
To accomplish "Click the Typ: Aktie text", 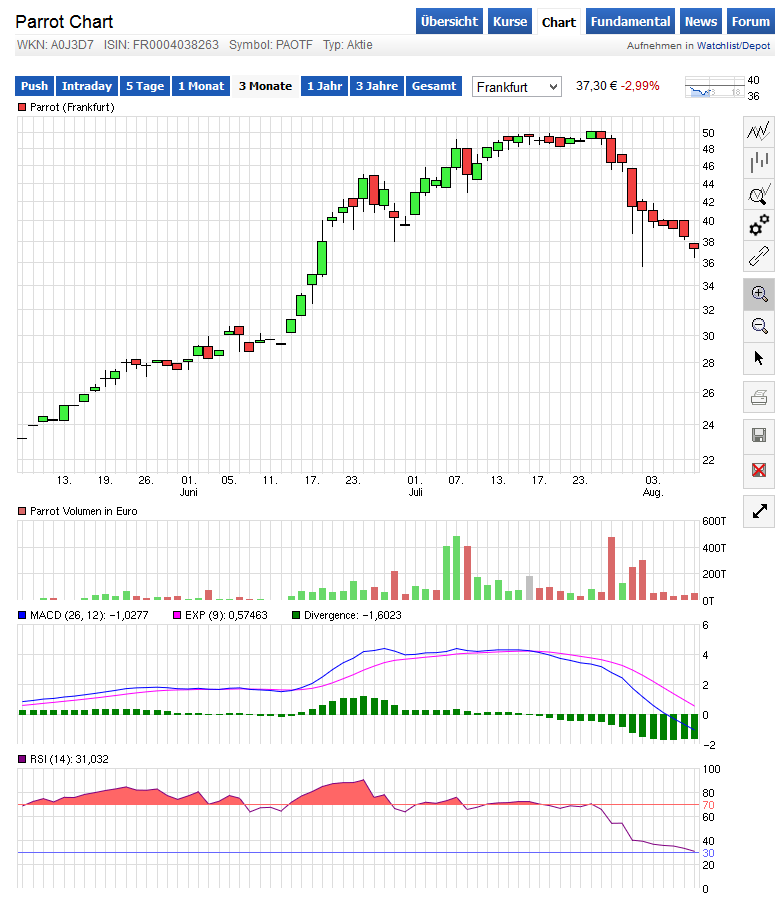I will point(348,45).
